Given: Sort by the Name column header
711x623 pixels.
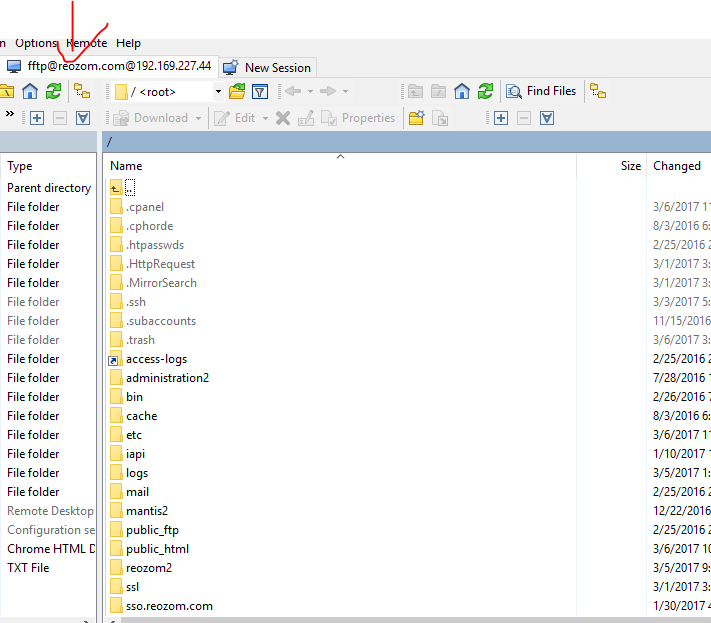Looking at the screenshot, I should [126, 166].
